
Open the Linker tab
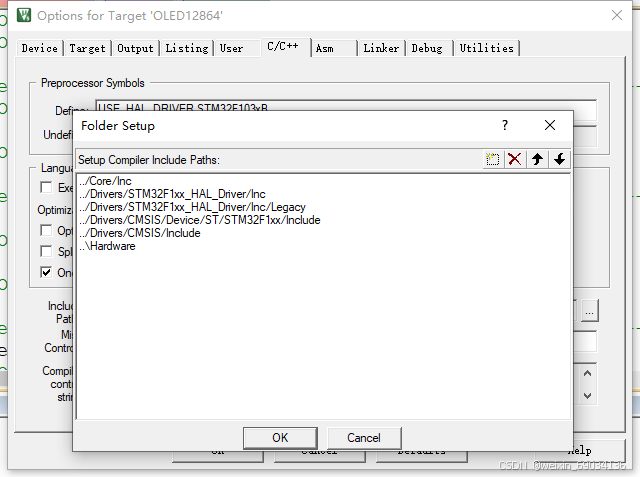[381, 48]
